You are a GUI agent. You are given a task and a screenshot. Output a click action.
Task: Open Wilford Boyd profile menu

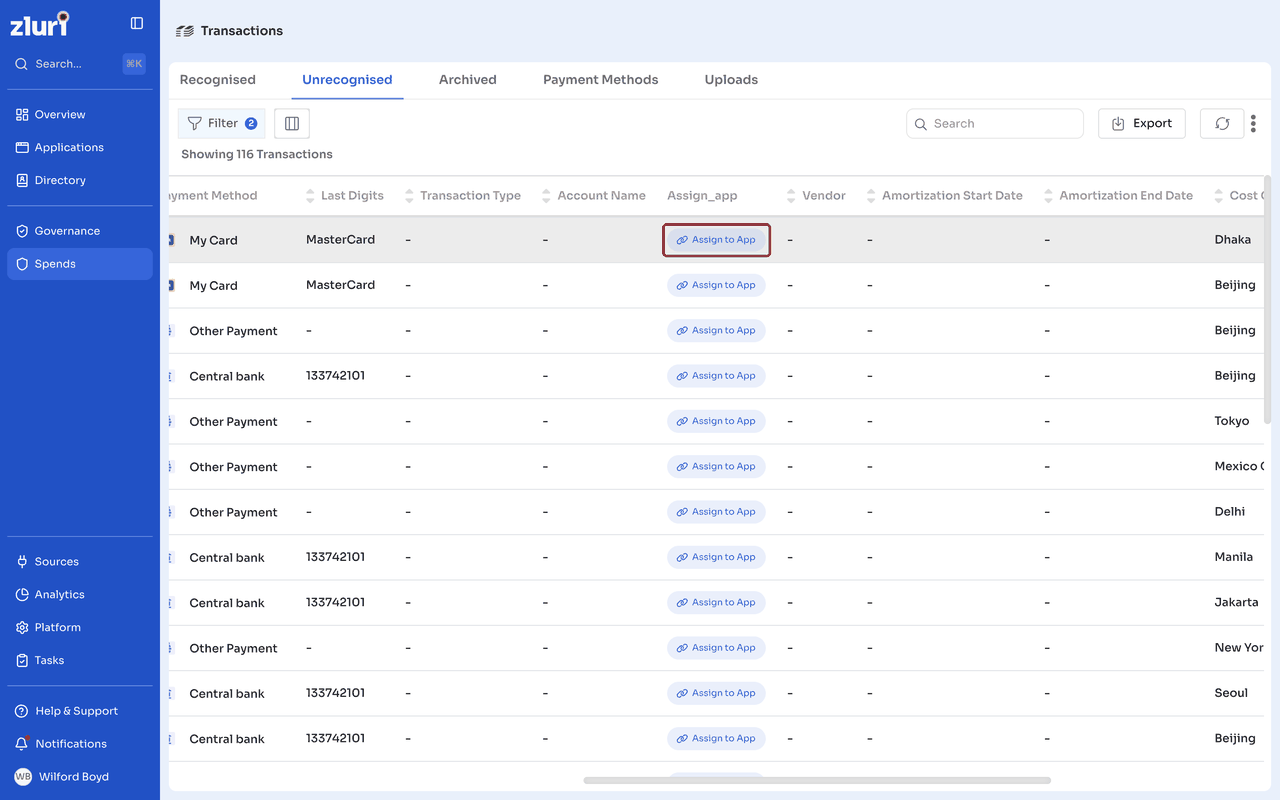(x=80, y=777)
